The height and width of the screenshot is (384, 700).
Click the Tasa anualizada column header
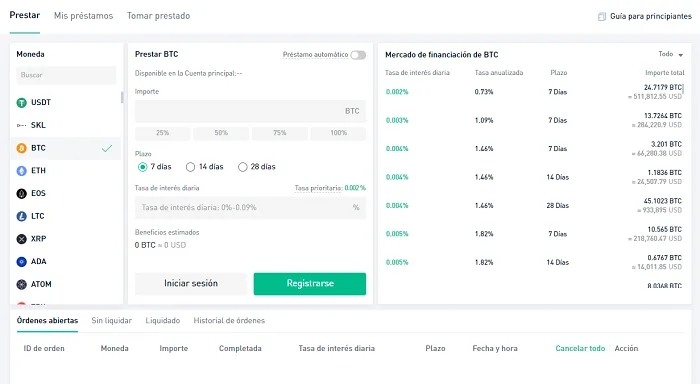pos(499,73)
